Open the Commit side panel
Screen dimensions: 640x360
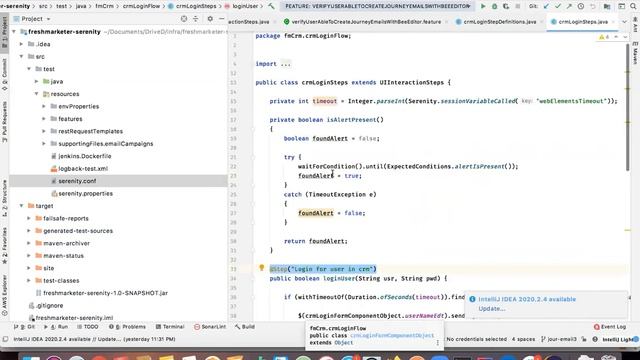click(x=4, y=75)
